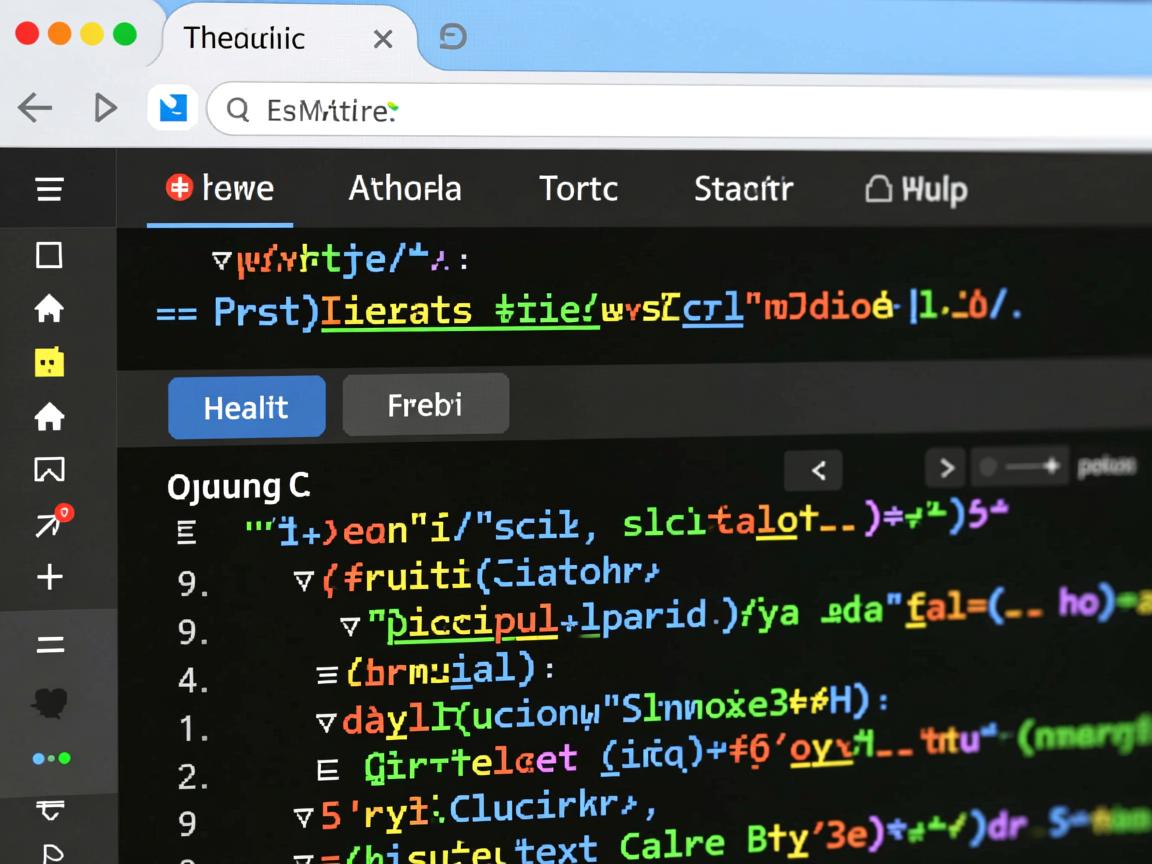1152x864 pixels.
Task: Select the yellow icon in the sidebar
Action: [49, 362]
